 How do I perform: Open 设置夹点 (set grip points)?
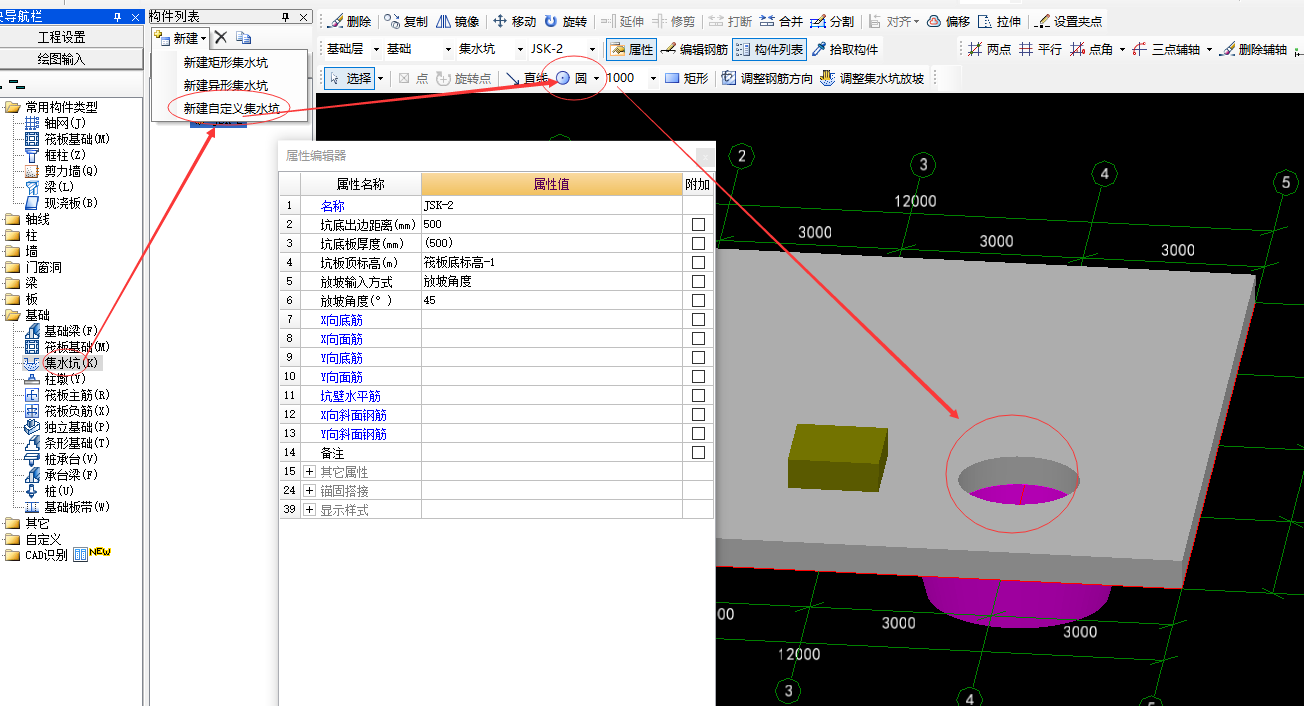tap(1068, 21)
